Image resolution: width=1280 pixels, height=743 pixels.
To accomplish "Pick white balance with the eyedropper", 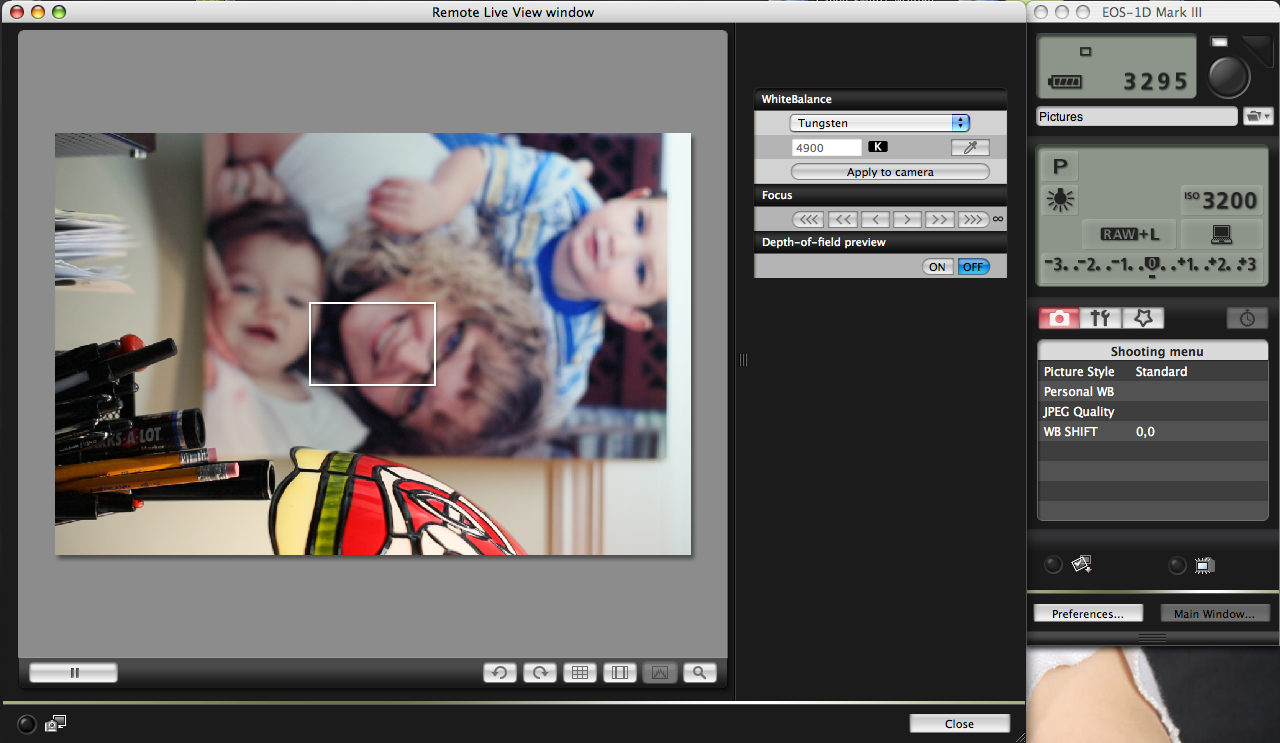I will (x=969, y=147).
